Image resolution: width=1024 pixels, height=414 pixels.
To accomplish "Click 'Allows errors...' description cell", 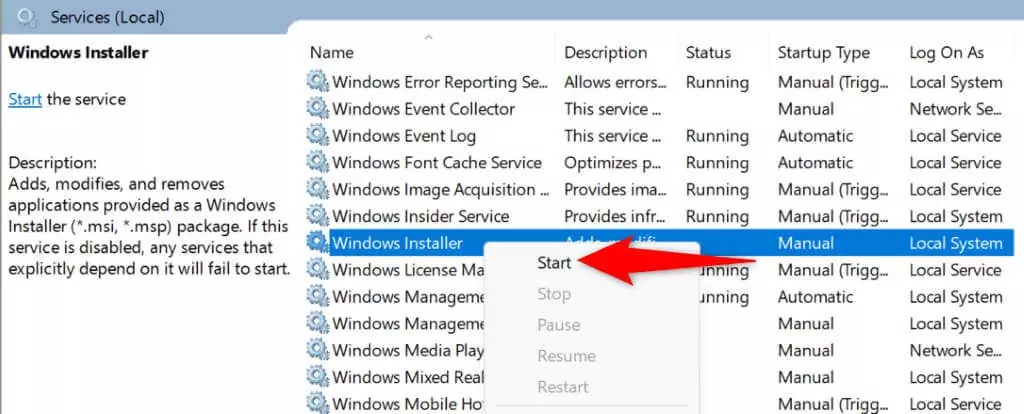I will [616, 82].
